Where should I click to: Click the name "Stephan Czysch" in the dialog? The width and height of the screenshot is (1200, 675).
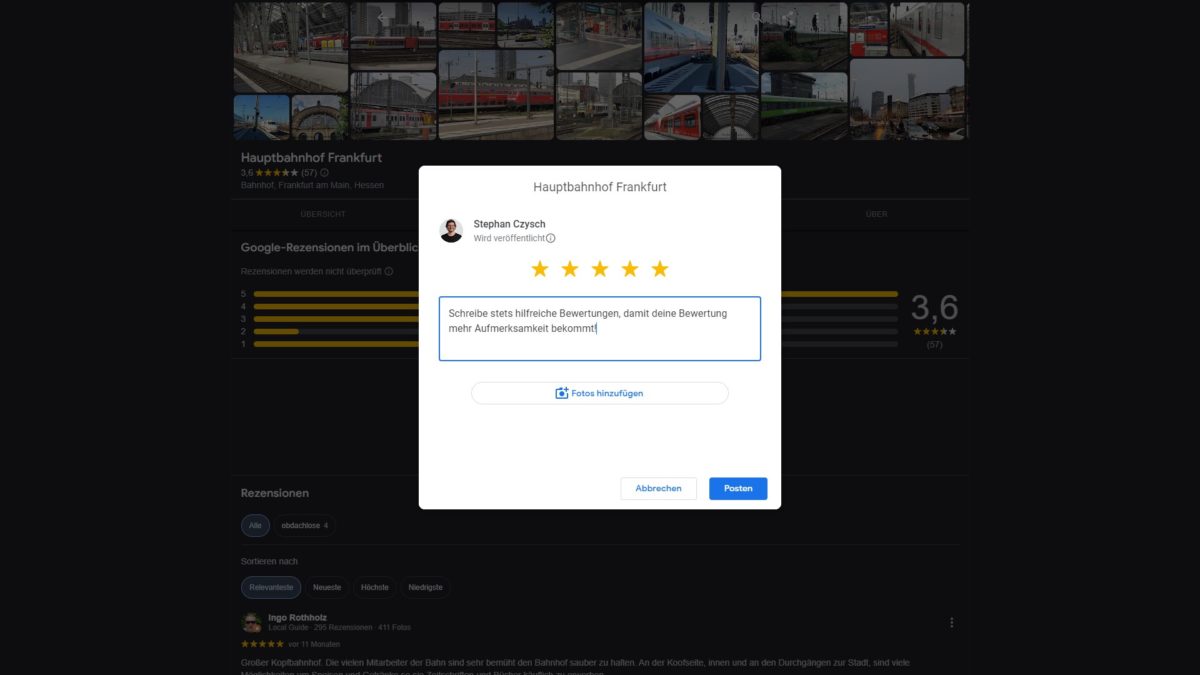[x=510, y=224]
